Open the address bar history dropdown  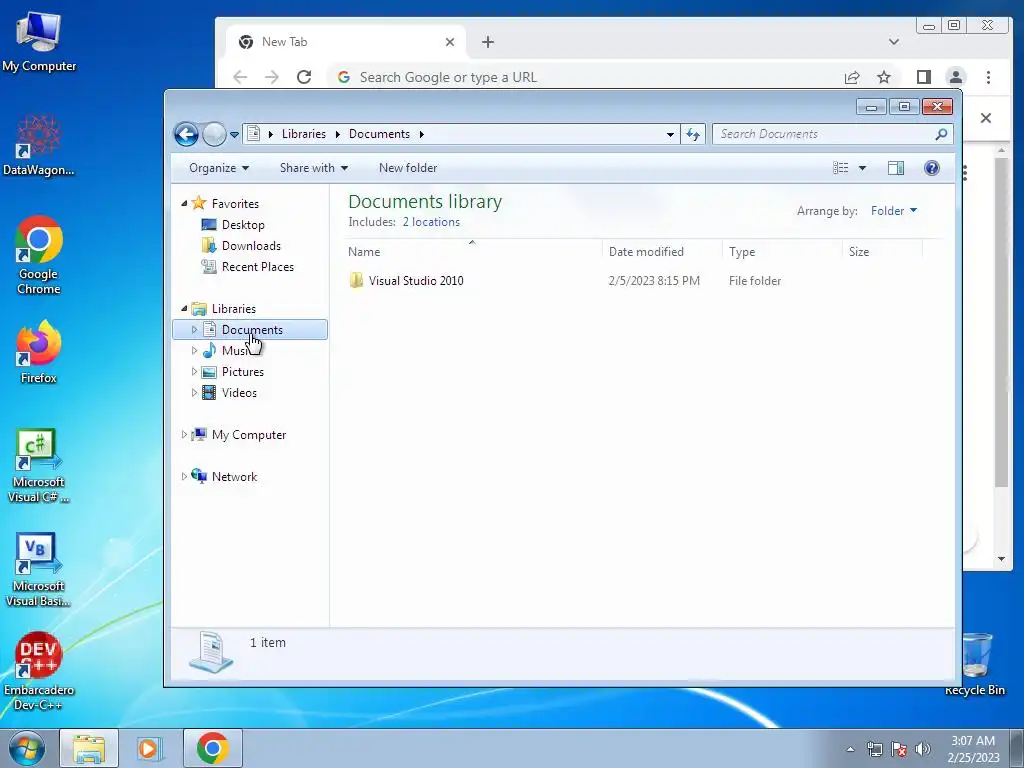click(x=670, y=135)
